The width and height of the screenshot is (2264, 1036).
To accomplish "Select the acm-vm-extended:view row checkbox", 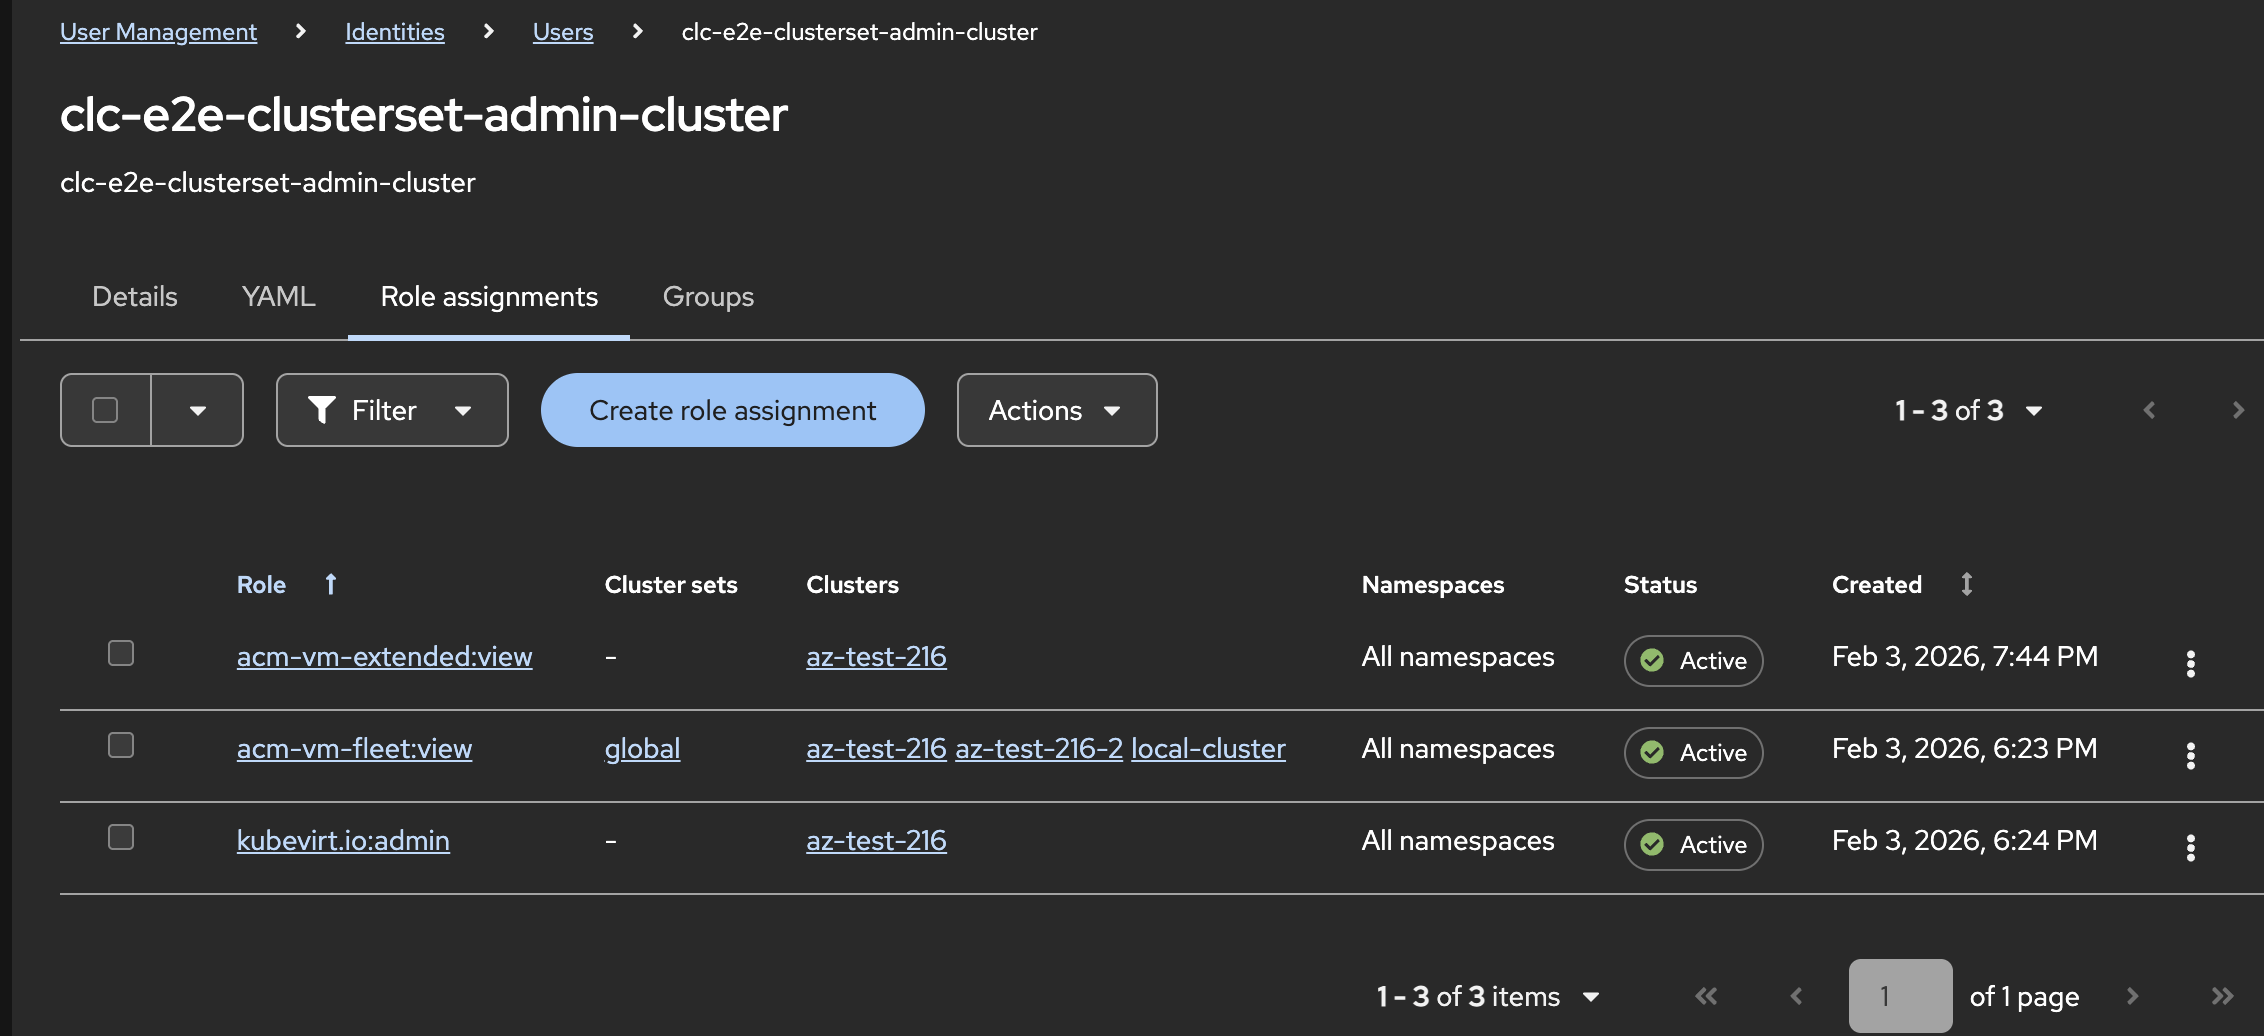I will pyautogui.click(x=121, y=653).
